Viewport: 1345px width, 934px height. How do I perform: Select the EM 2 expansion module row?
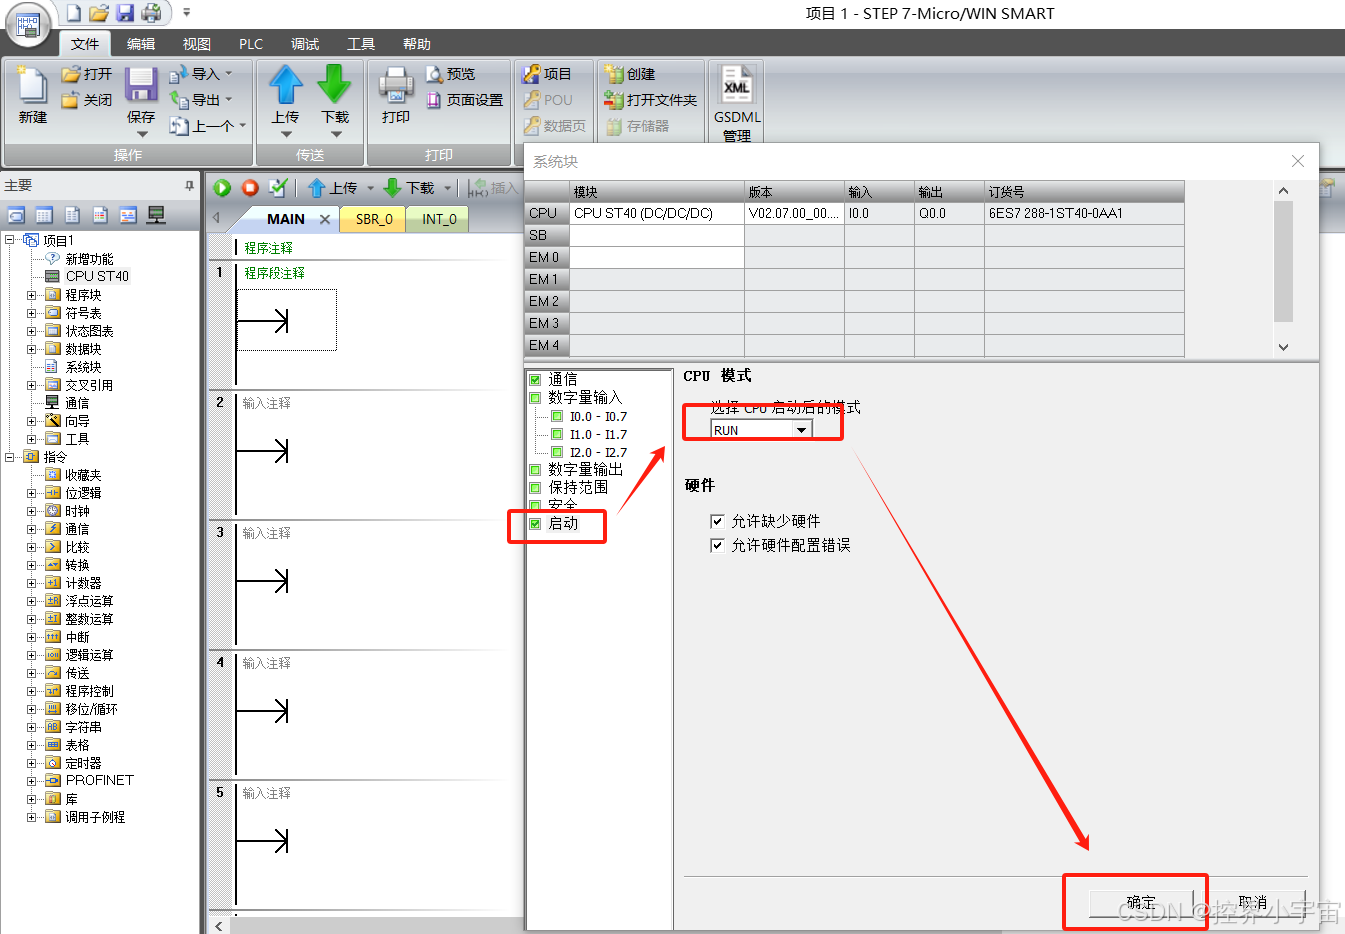click(545, 301)
